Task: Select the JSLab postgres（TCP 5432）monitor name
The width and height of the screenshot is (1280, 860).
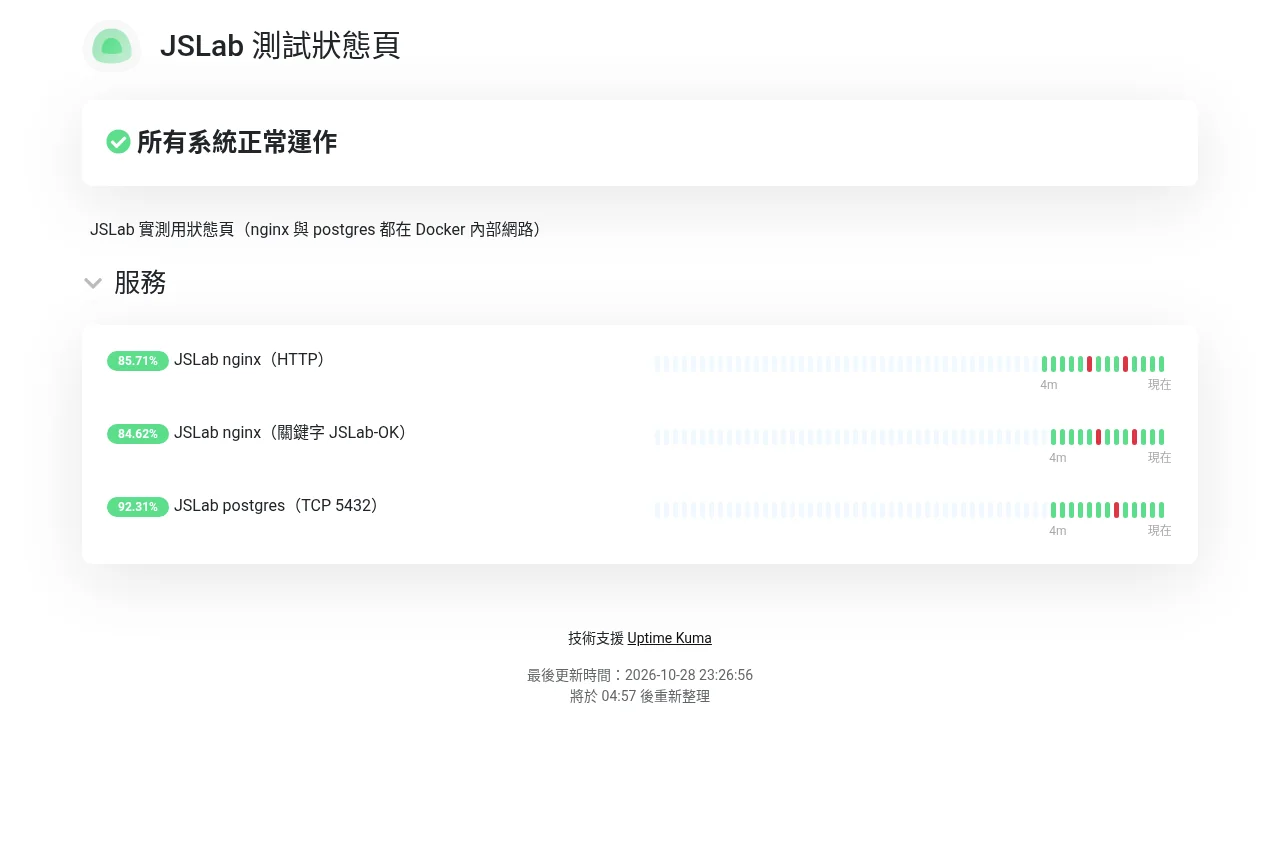Action: tap(279, 505)
